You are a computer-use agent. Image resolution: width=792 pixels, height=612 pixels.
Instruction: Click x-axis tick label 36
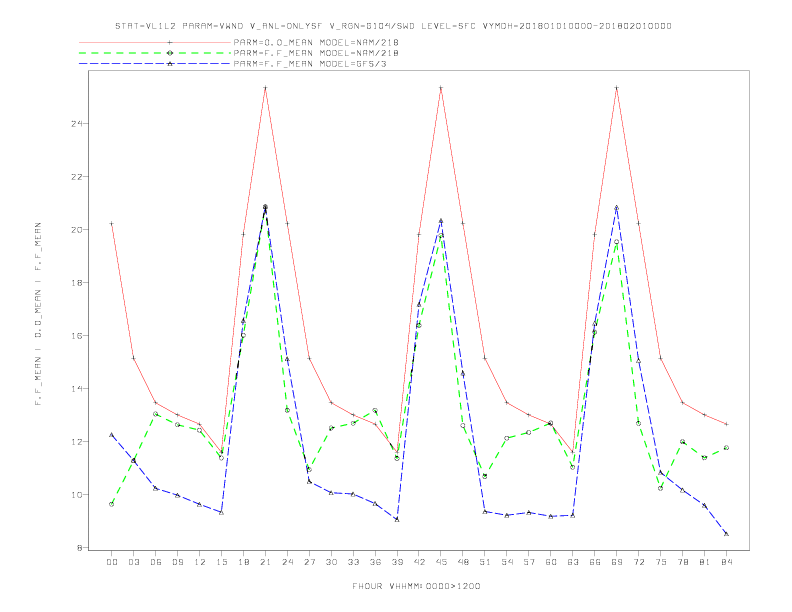375,562
